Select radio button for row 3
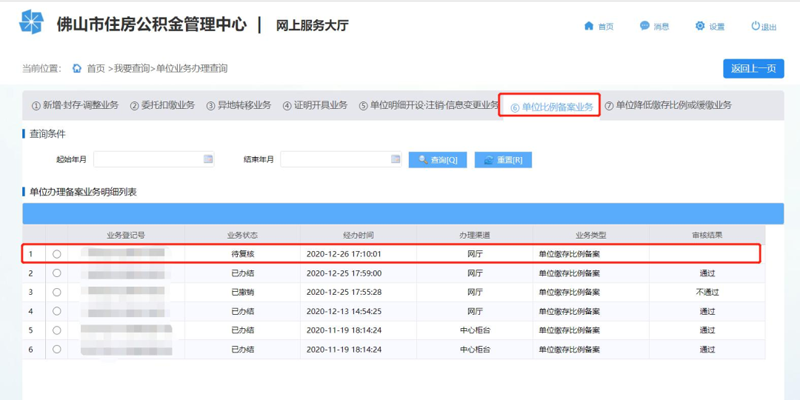Screen dimensions: 800x400 point(57,292)
